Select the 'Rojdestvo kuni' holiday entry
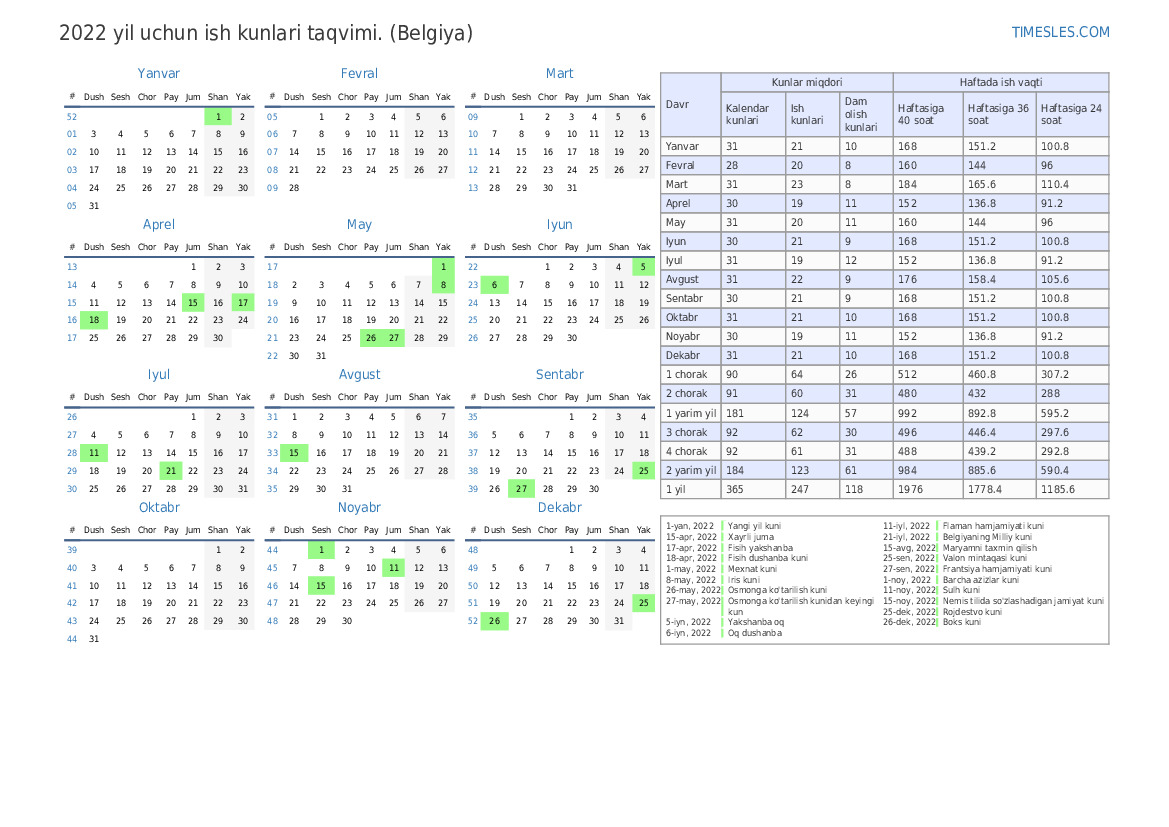Screen dimensions: 1169x827 click(x=972, y=611)
